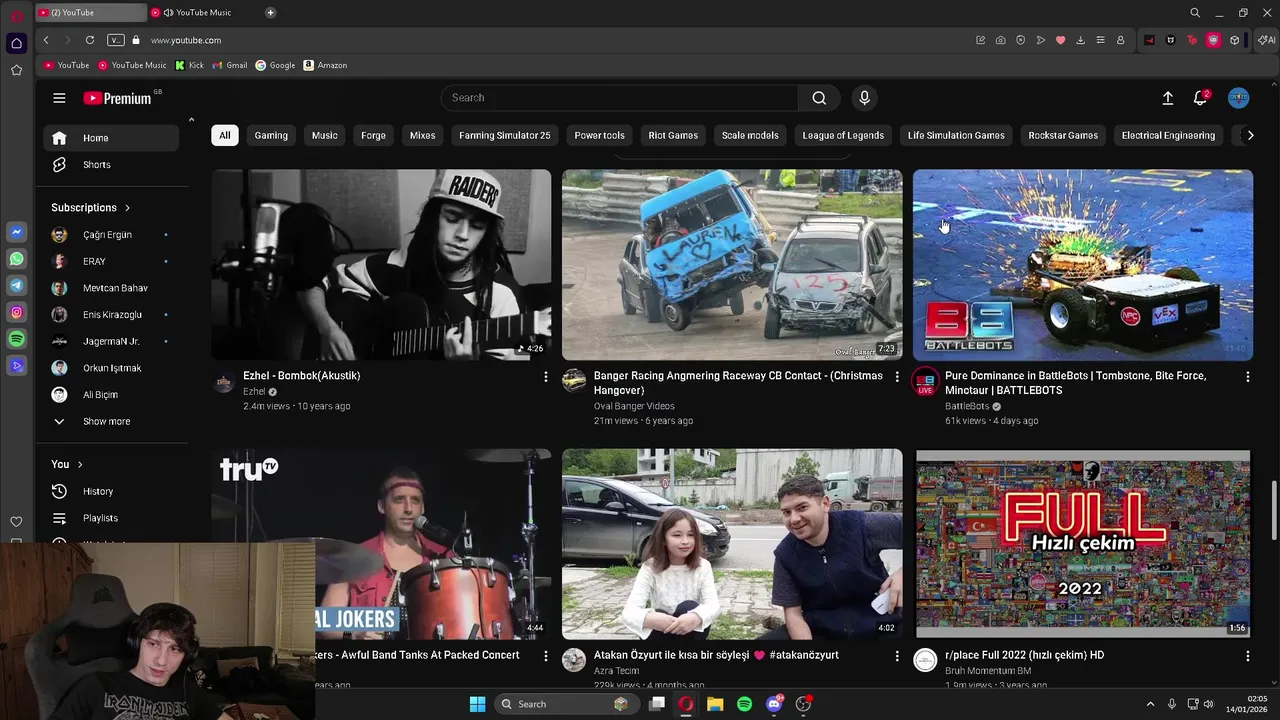Image resolution: width=1280 pixels, height=720 pixels.
Task: Click the Windows taskbar Search box
Action: [567, 704]
